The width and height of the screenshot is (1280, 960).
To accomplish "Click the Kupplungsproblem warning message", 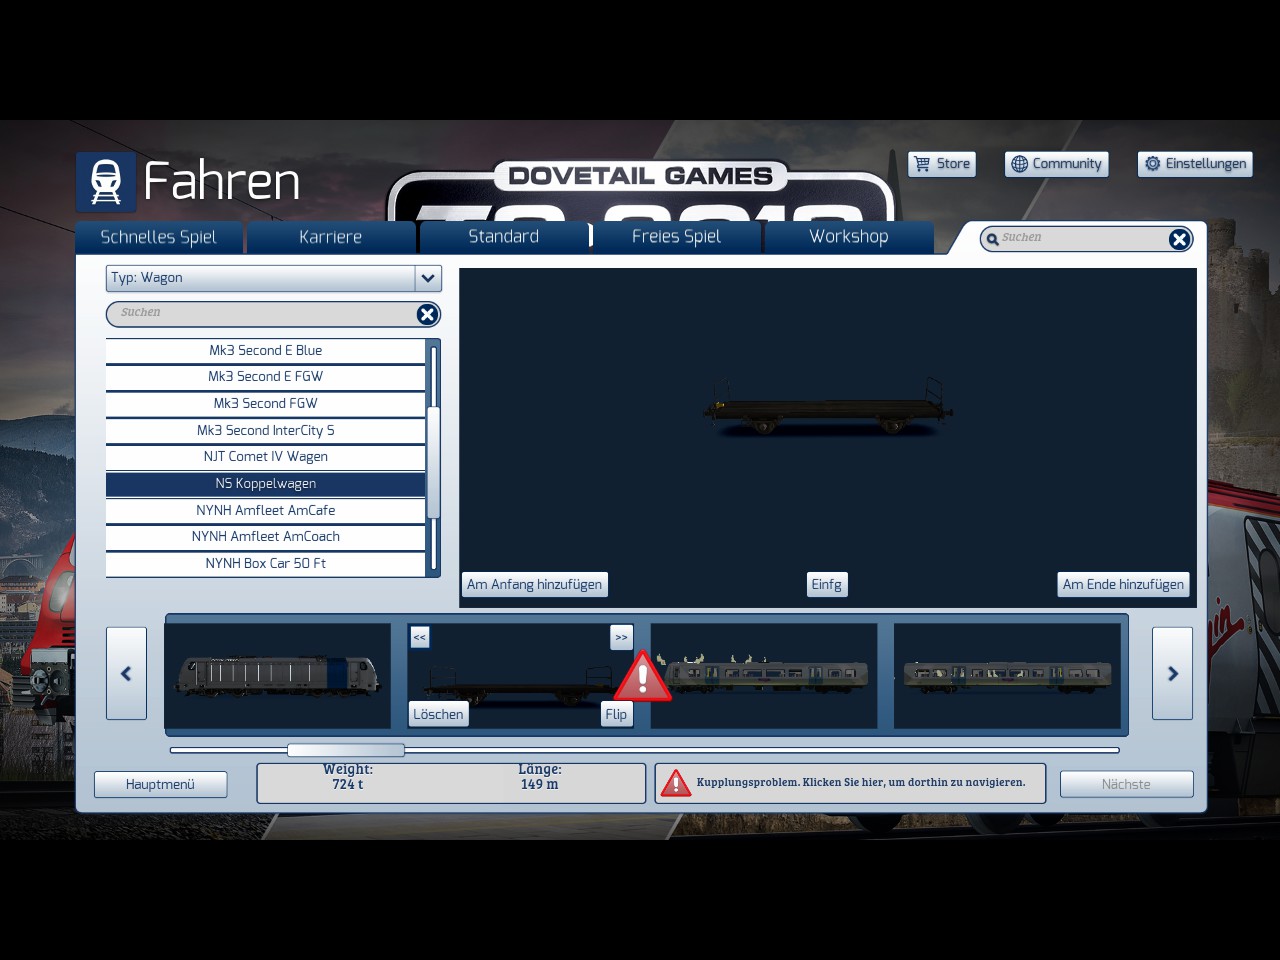I will point(850,783).
